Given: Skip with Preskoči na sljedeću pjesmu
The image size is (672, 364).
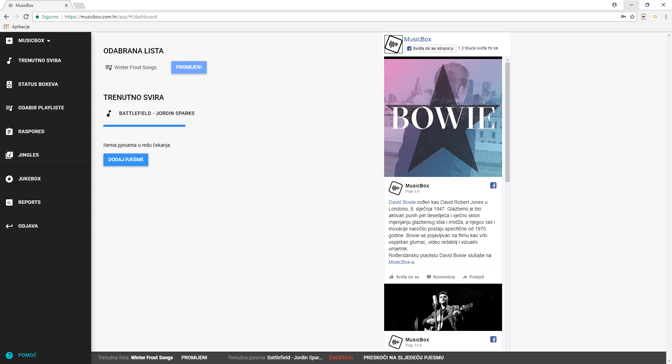Looking at the screenshot, I should [403, 358].
